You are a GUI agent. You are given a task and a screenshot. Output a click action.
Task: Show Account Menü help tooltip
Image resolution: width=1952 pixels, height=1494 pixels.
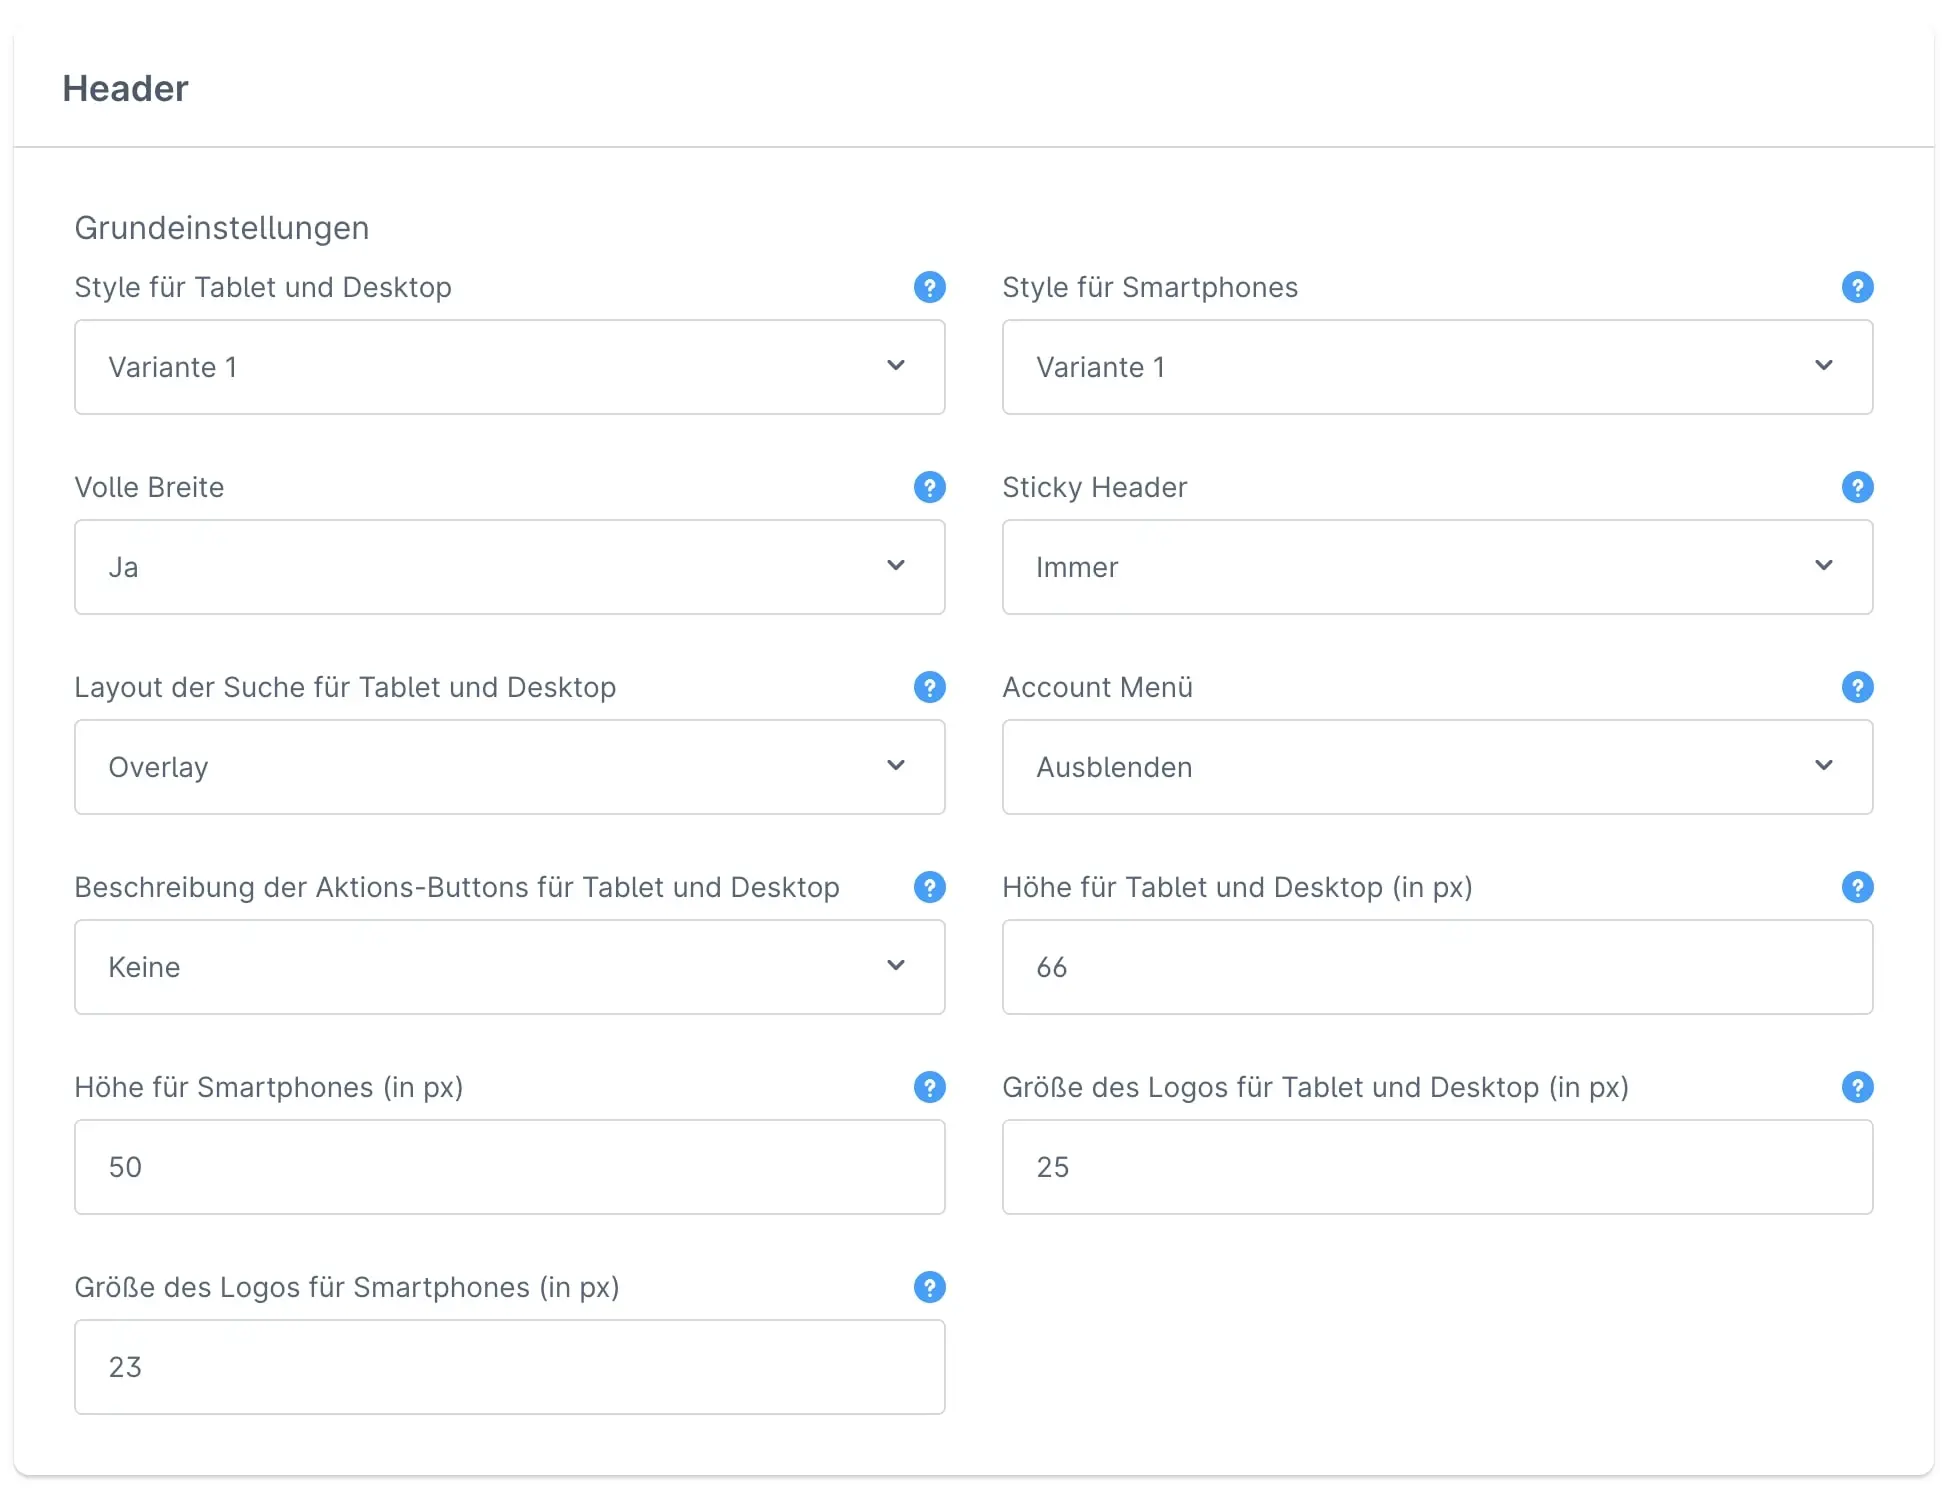[1857, 687]
